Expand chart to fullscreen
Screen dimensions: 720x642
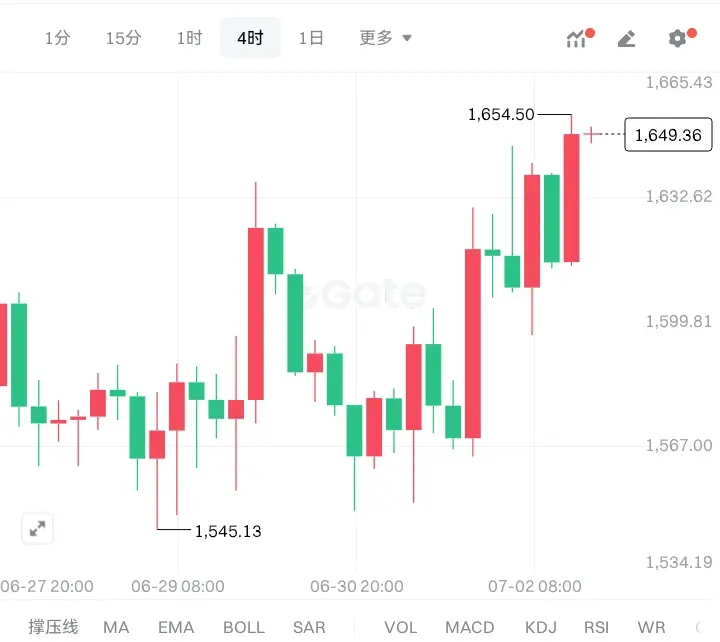pos(38,529)
